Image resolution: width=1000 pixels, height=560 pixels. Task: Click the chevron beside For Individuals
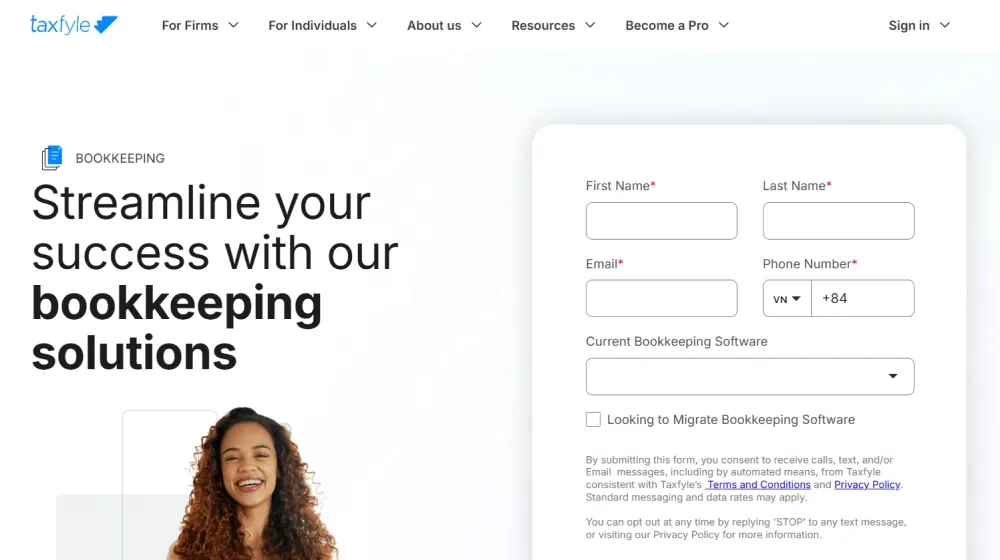point(372,25)
